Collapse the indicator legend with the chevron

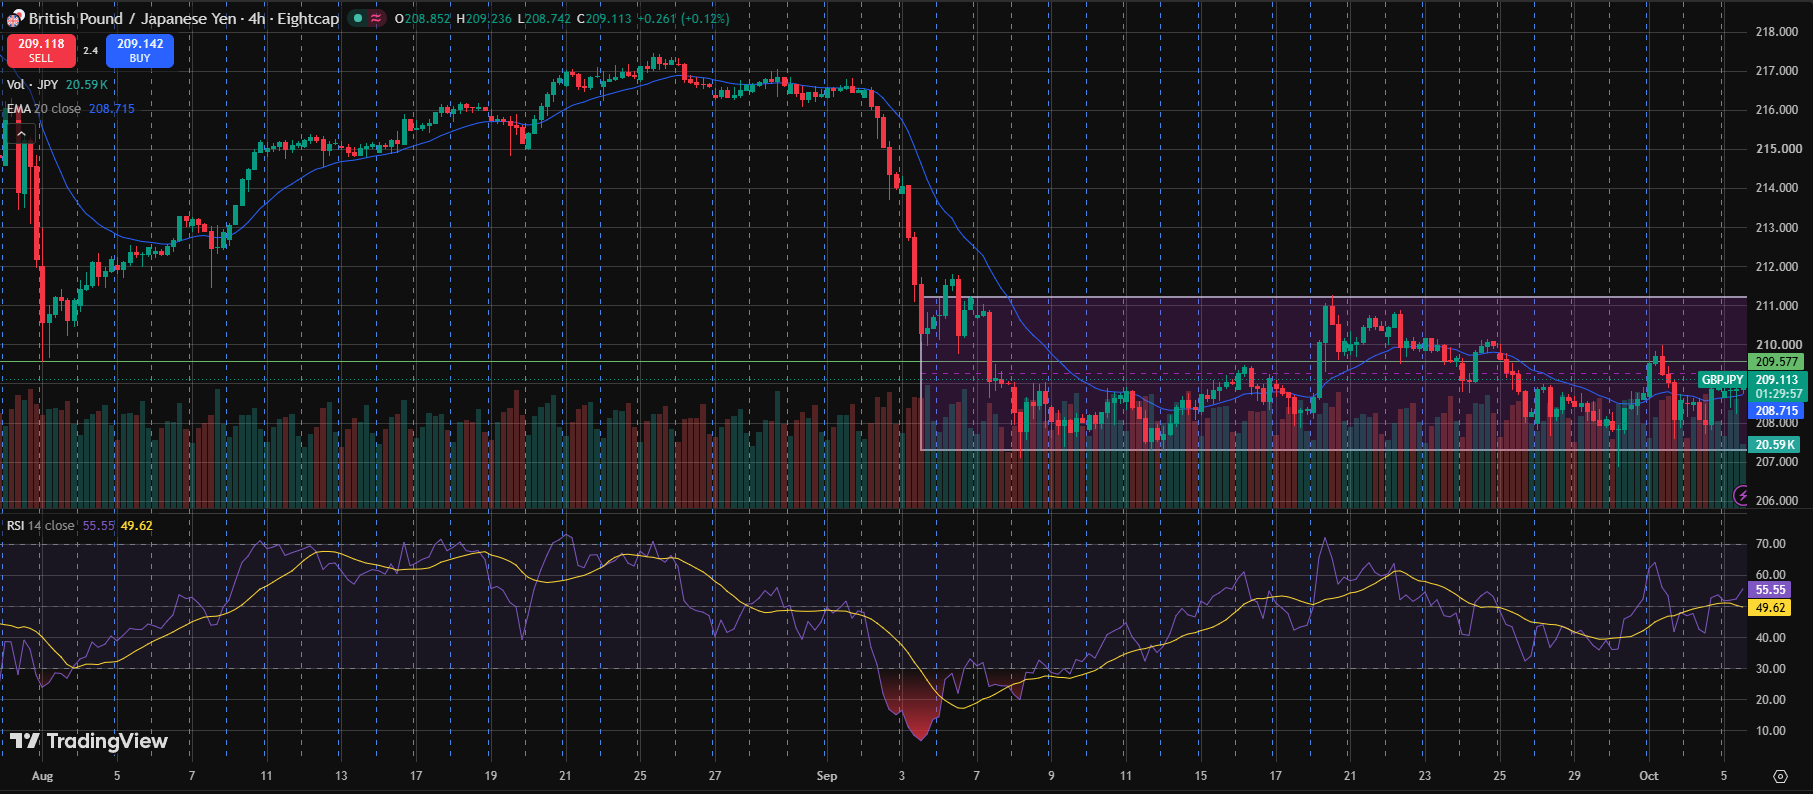(20, 132)
